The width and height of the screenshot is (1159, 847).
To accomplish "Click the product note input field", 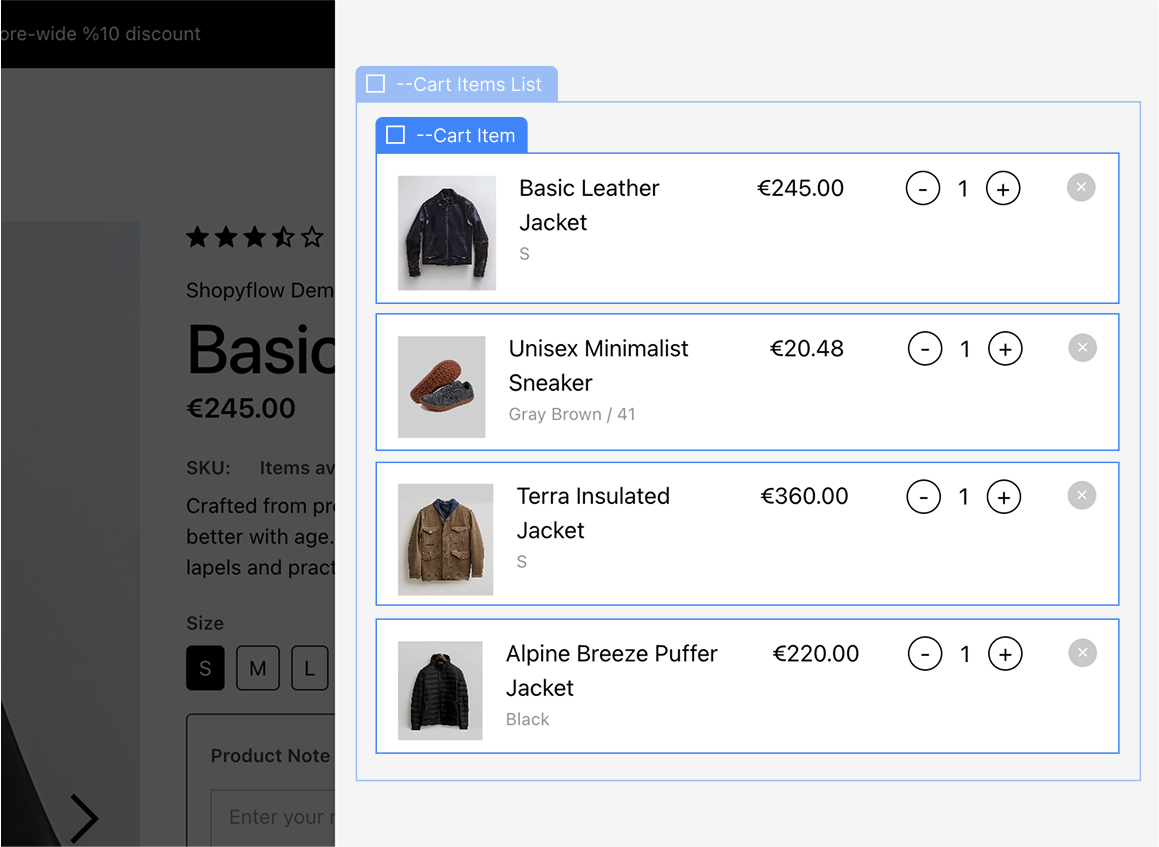I will coord(273,817).
